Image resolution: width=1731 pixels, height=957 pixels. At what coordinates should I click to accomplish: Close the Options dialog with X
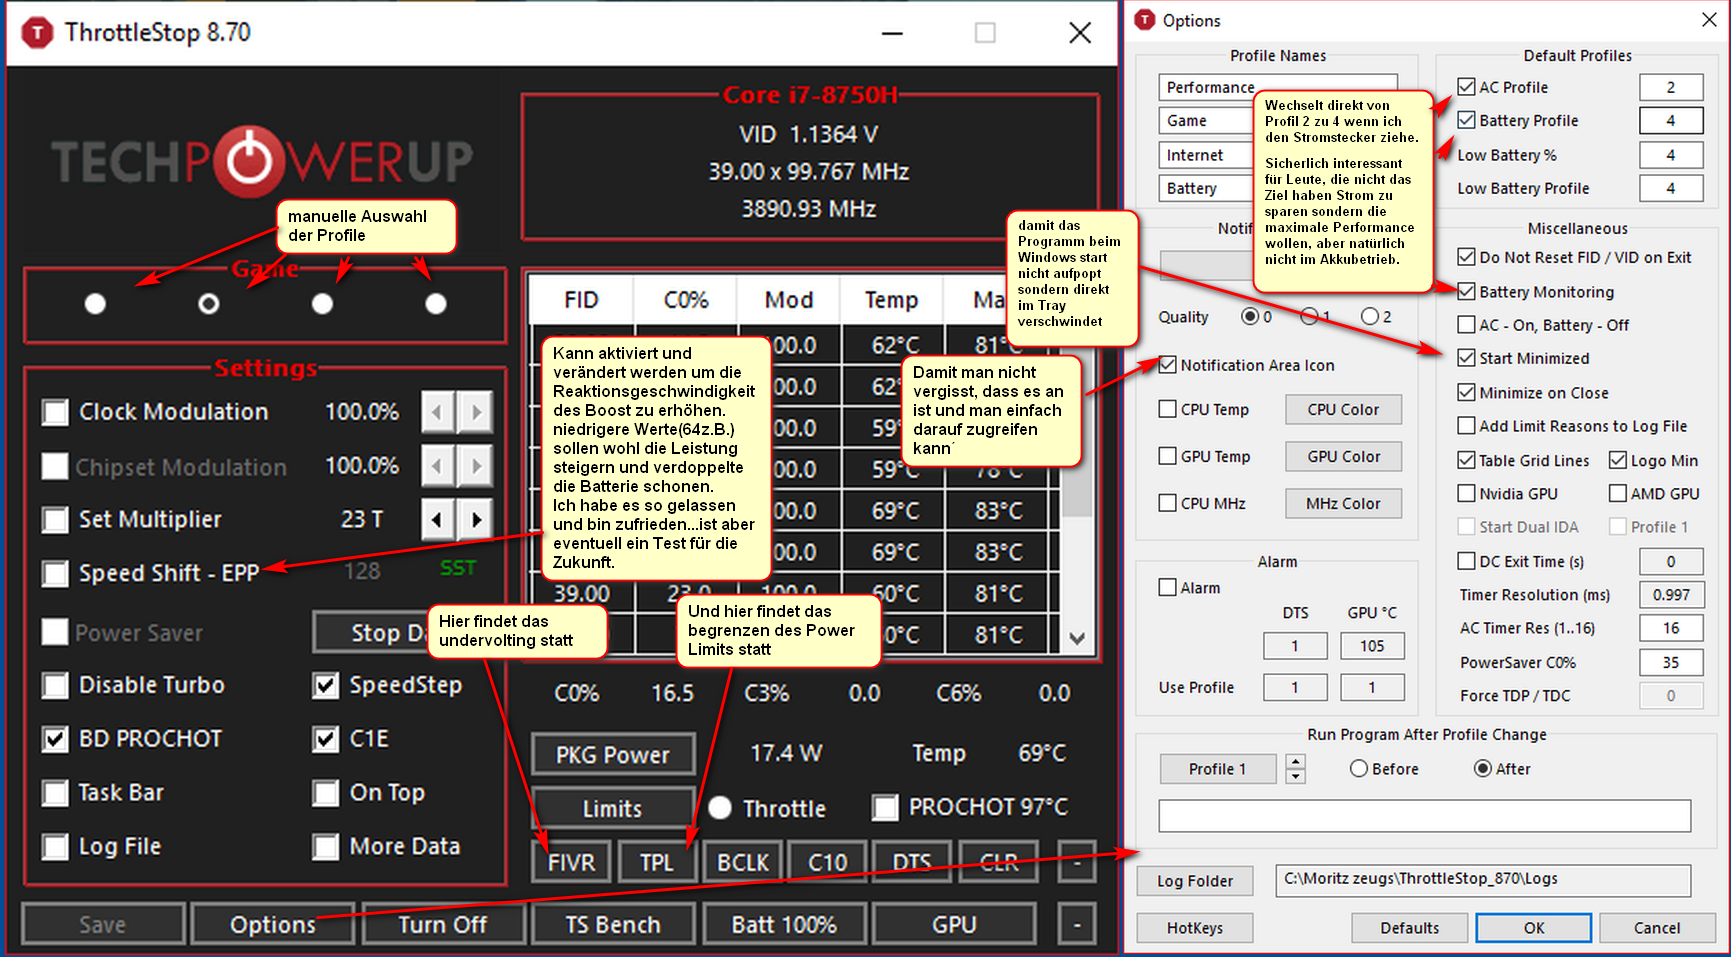[x=1709, y=20]
